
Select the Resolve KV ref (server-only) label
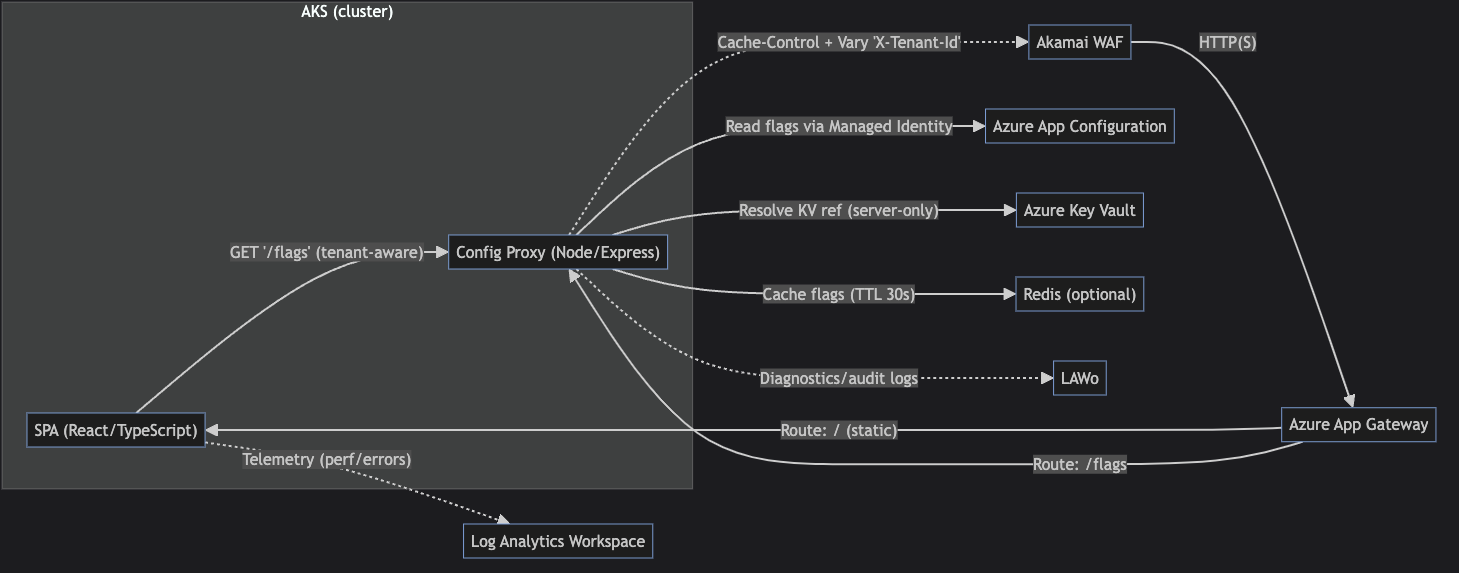pos(839,211)
